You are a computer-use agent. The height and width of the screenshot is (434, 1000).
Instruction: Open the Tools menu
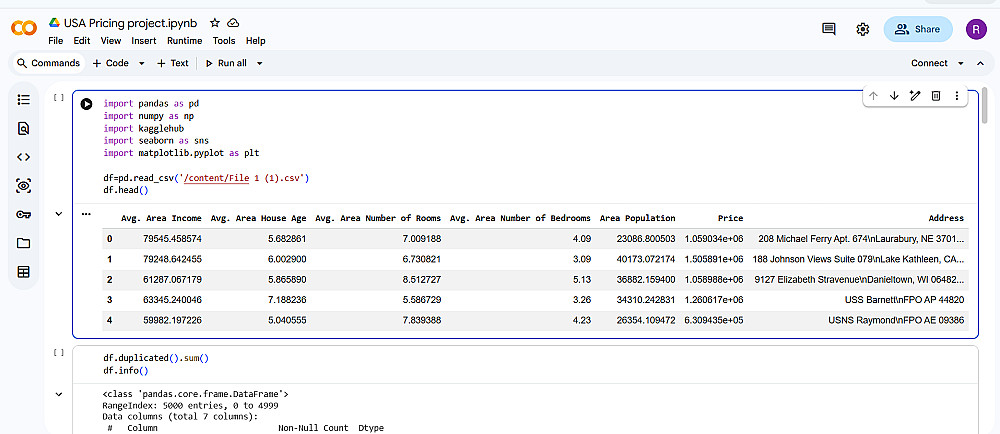pyautogui.click(x=224, y=41)
